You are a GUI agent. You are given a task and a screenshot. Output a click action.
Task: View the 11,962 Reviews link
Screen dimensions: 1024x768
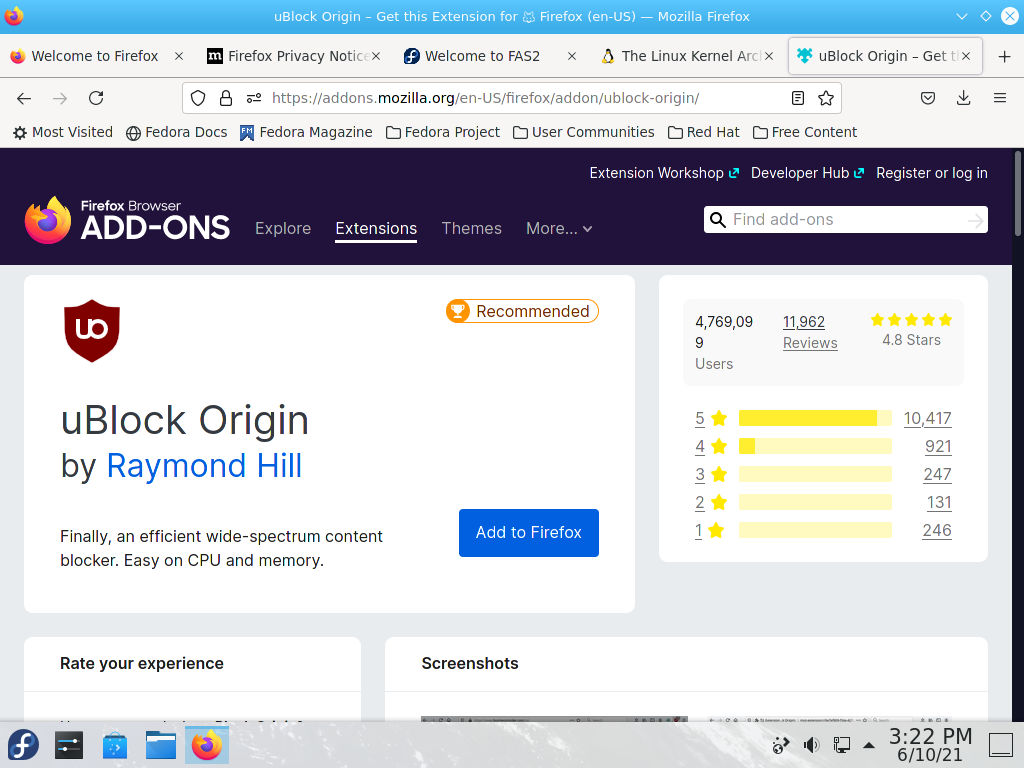pyautogui.click(x=810, y=332)
